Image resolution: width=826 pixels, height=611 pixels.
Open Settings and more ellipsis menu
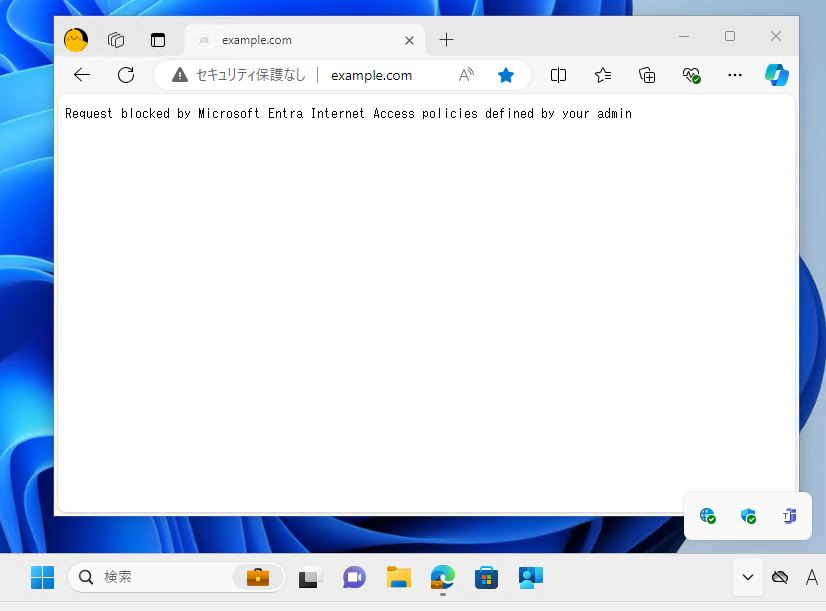point(735,75)
